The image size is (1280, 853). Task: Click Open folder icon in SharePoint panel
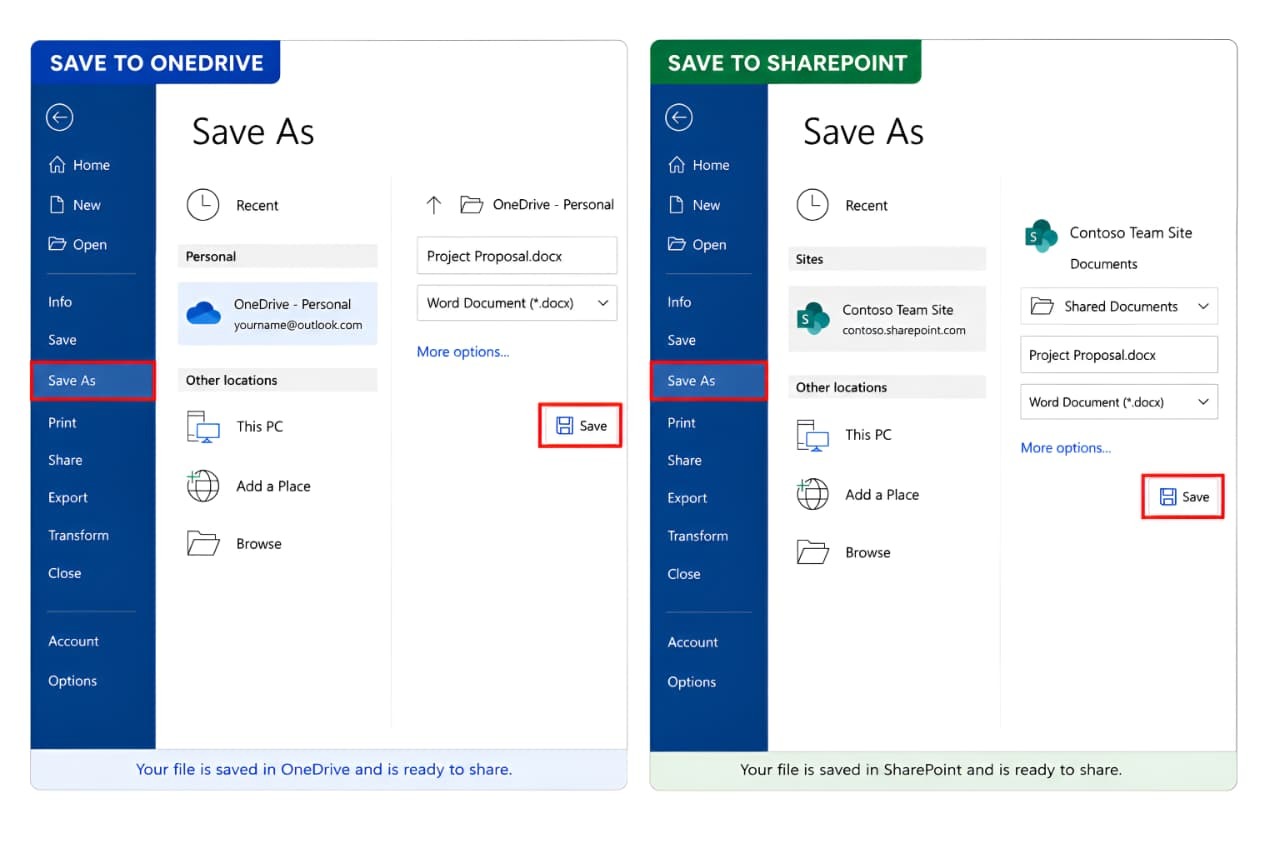pyautogui.click(x=677, y=244)
